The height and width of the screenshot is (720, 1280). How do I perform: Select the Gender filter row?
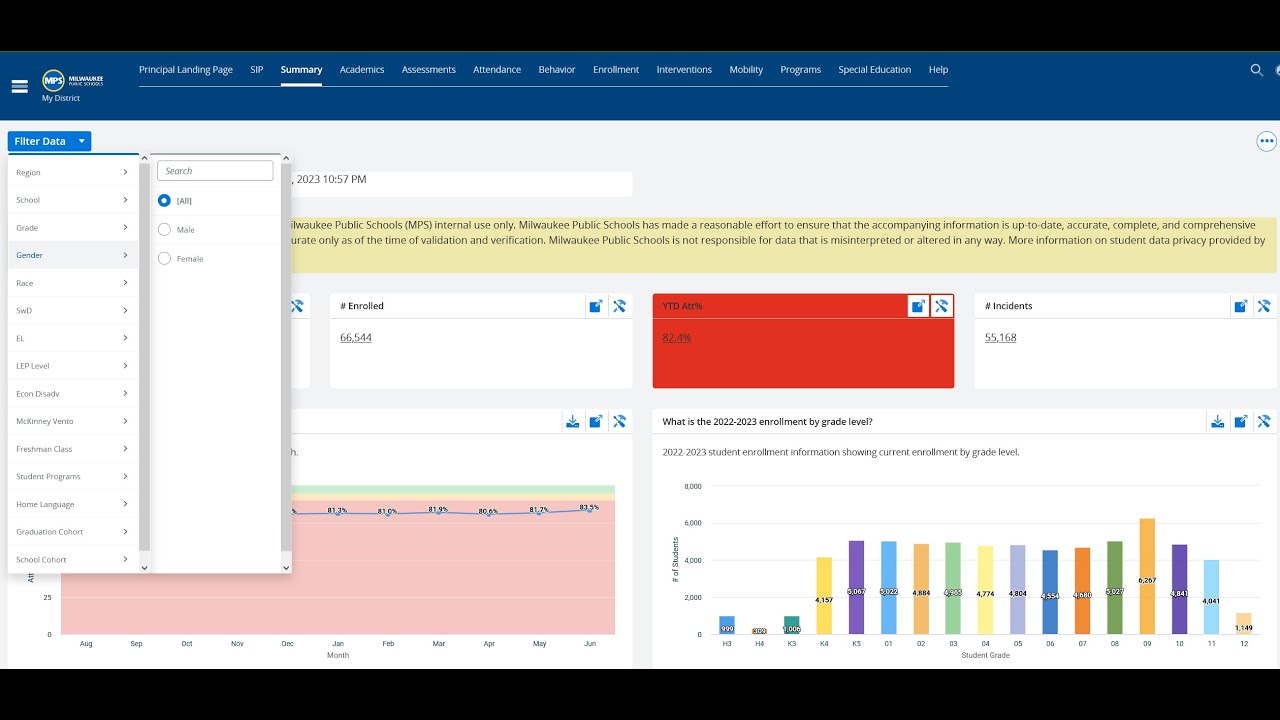coord(73,255)
